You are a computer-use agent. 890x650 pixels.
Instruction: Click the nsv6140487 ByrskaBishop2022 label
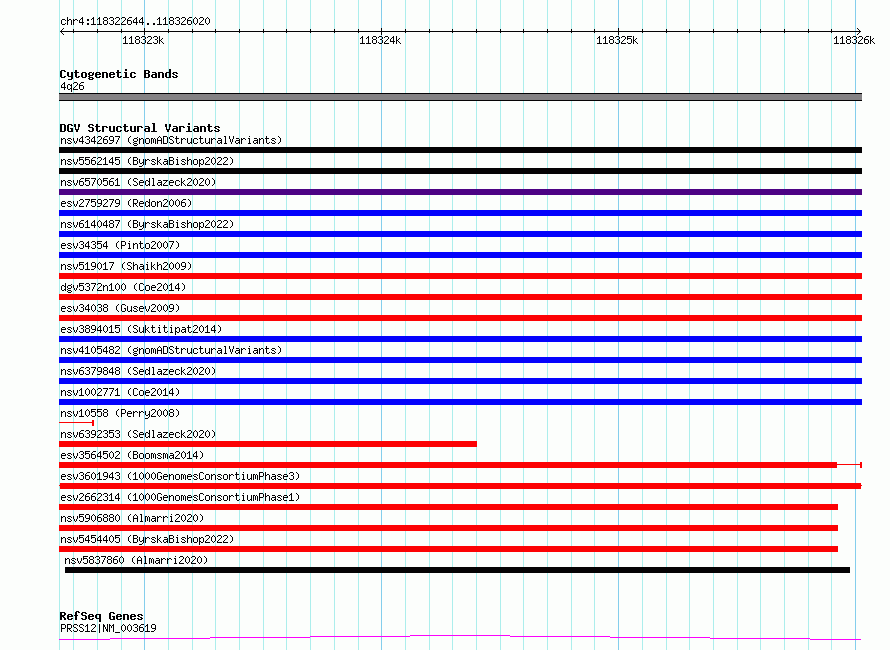click(147, 224)
